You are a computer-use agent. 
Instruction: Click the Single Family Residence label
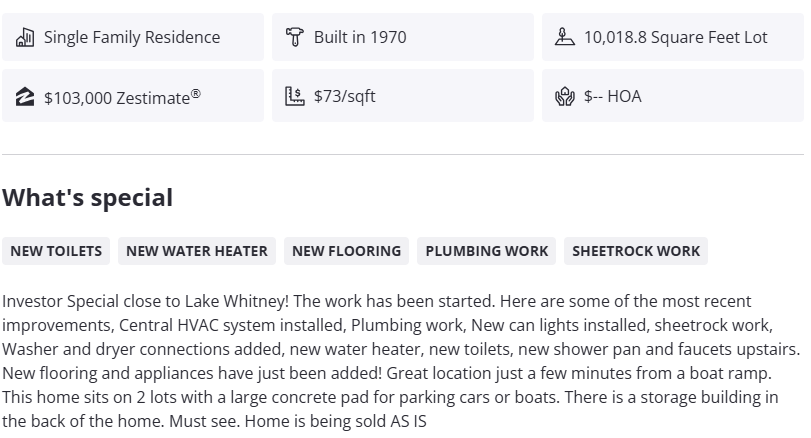(132, 38)
